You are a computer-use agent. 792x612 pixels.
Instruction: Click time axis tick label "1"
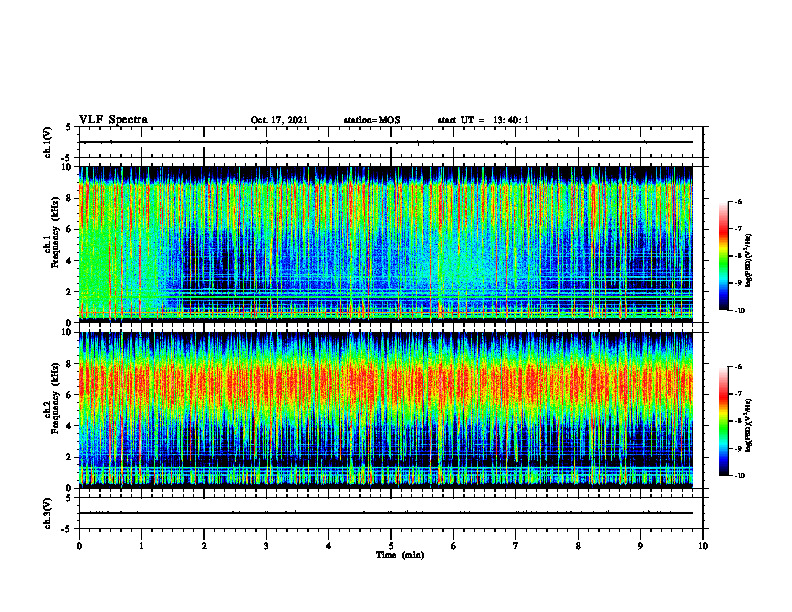click(141, 546)
